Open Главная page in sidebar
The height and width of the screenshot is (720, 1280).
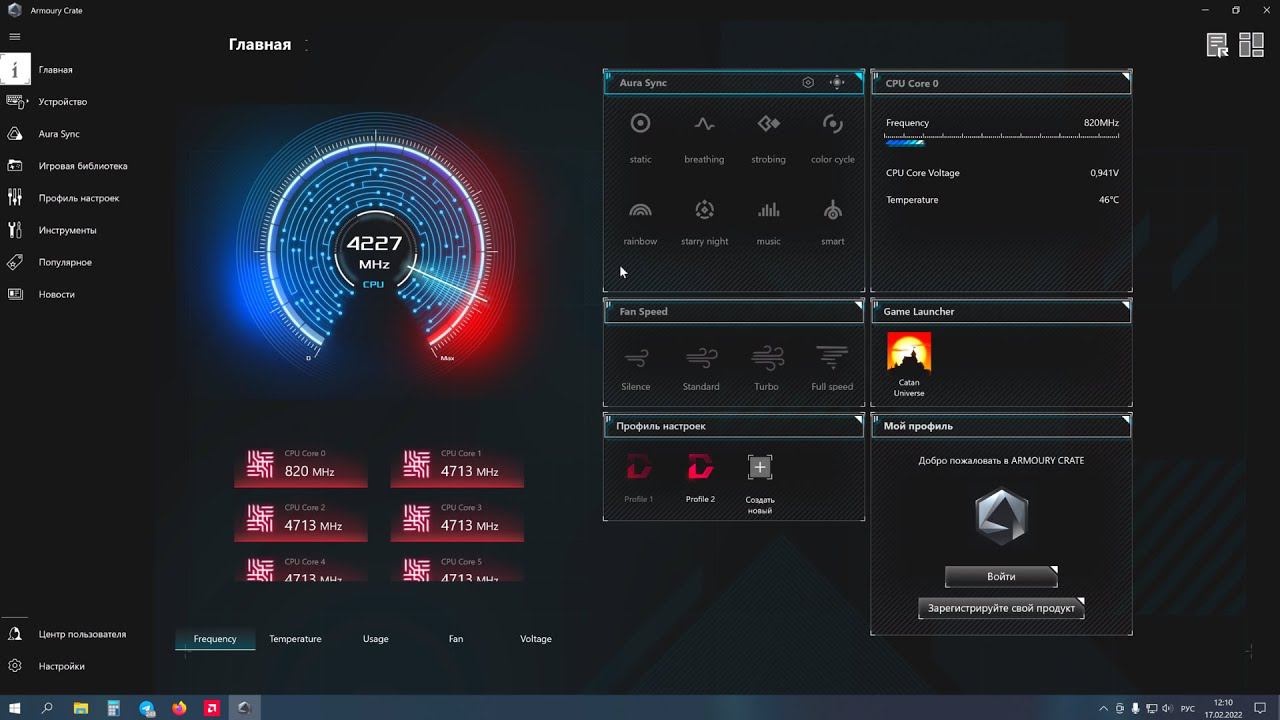pyautogui.click(x=55, y=70)
